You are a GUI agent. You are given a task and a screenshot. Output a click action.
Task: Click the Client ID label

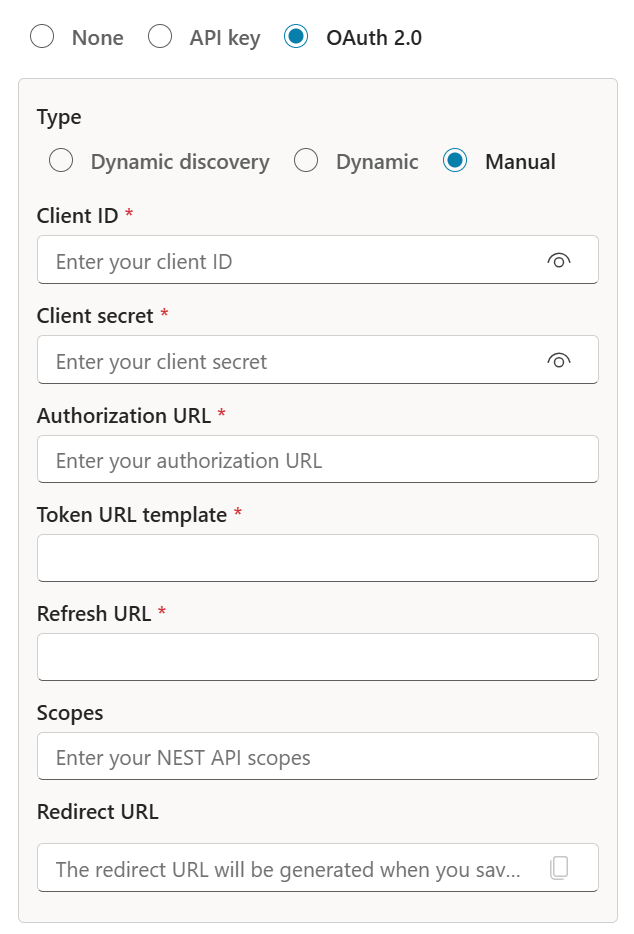coord(77,216)
